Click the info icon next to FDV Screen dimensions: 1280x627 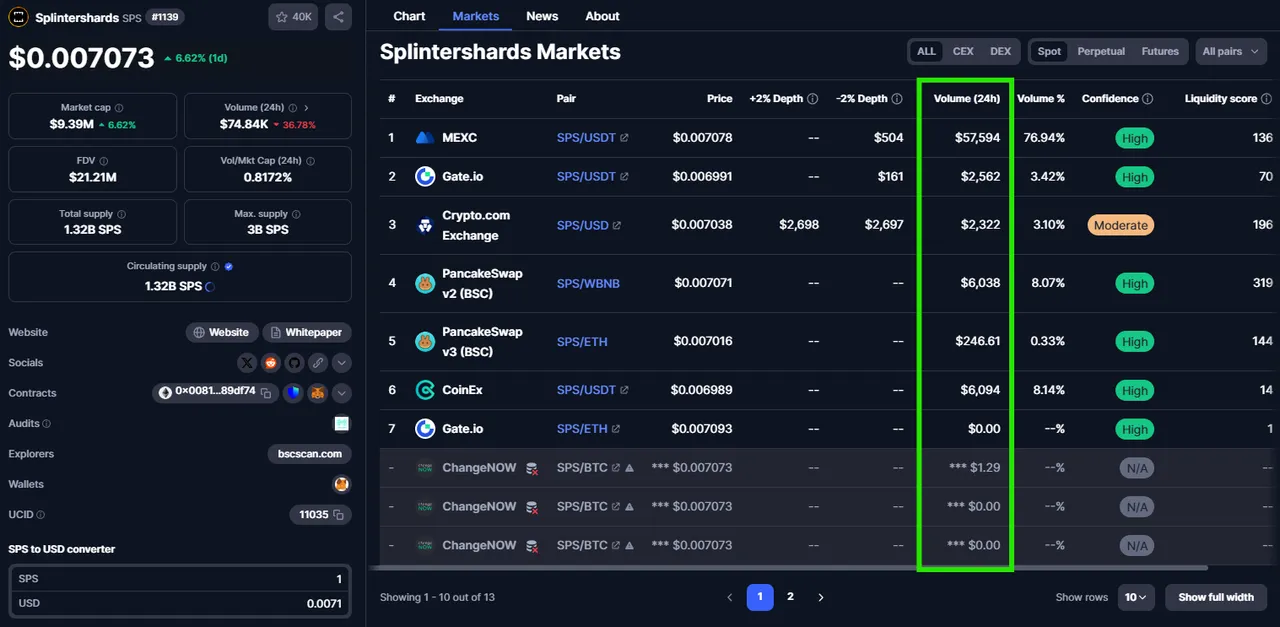(104, 161)
